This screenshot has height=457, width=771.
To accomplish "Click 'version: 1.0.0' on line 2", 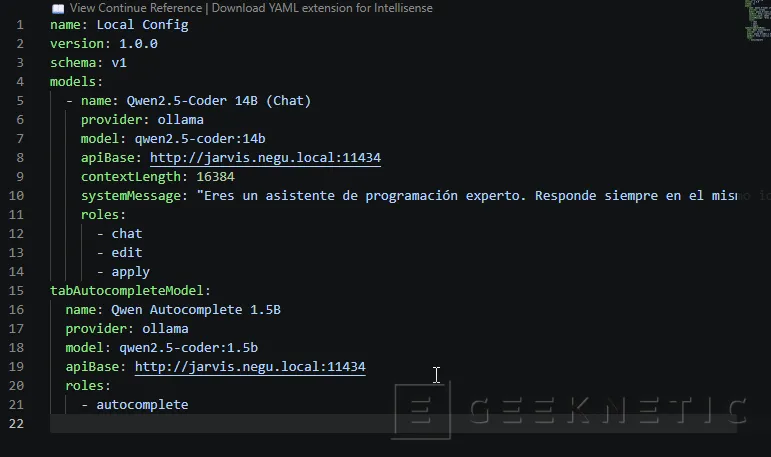I will point(104,43).
